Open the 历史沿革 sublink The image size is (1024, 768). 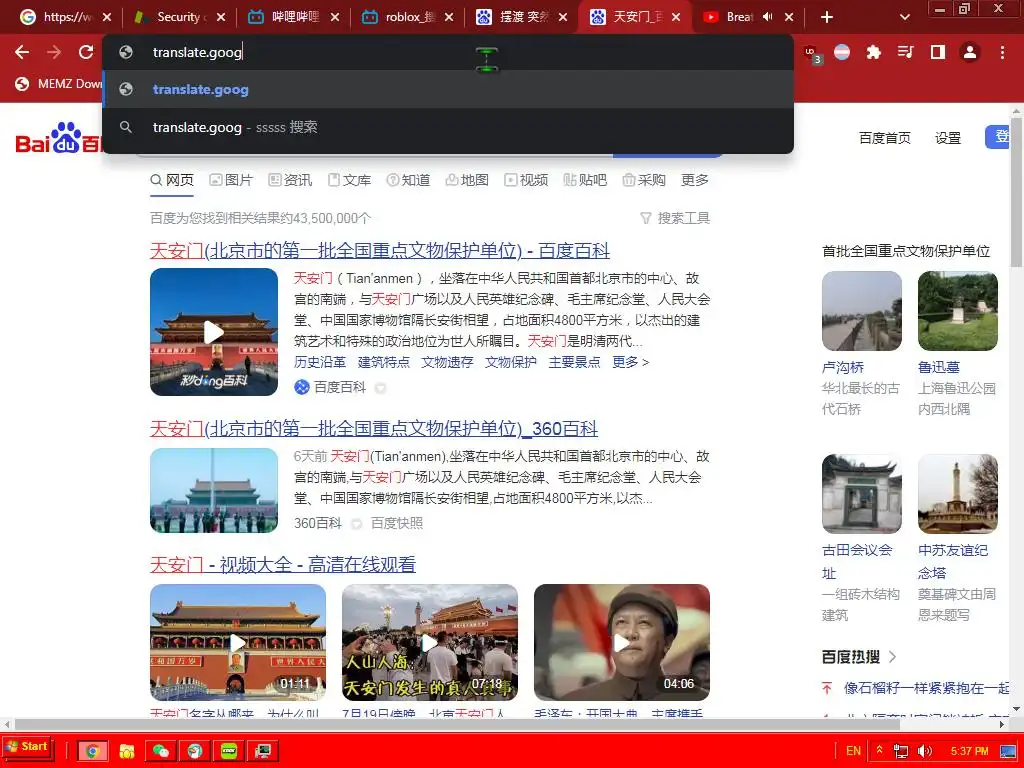point(320,362)
